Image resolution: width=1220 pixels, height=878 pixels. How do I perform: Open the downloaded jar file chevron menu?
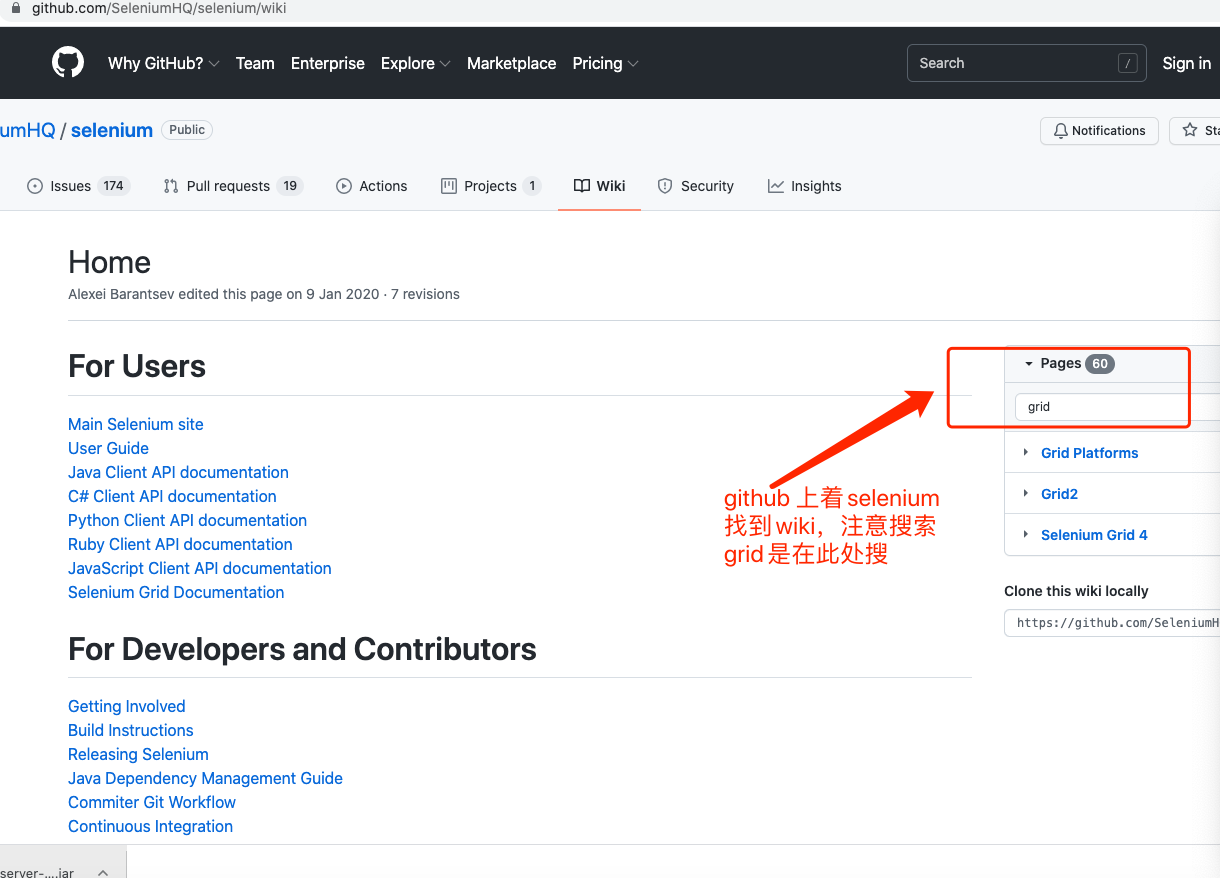(x=103, y=872)
